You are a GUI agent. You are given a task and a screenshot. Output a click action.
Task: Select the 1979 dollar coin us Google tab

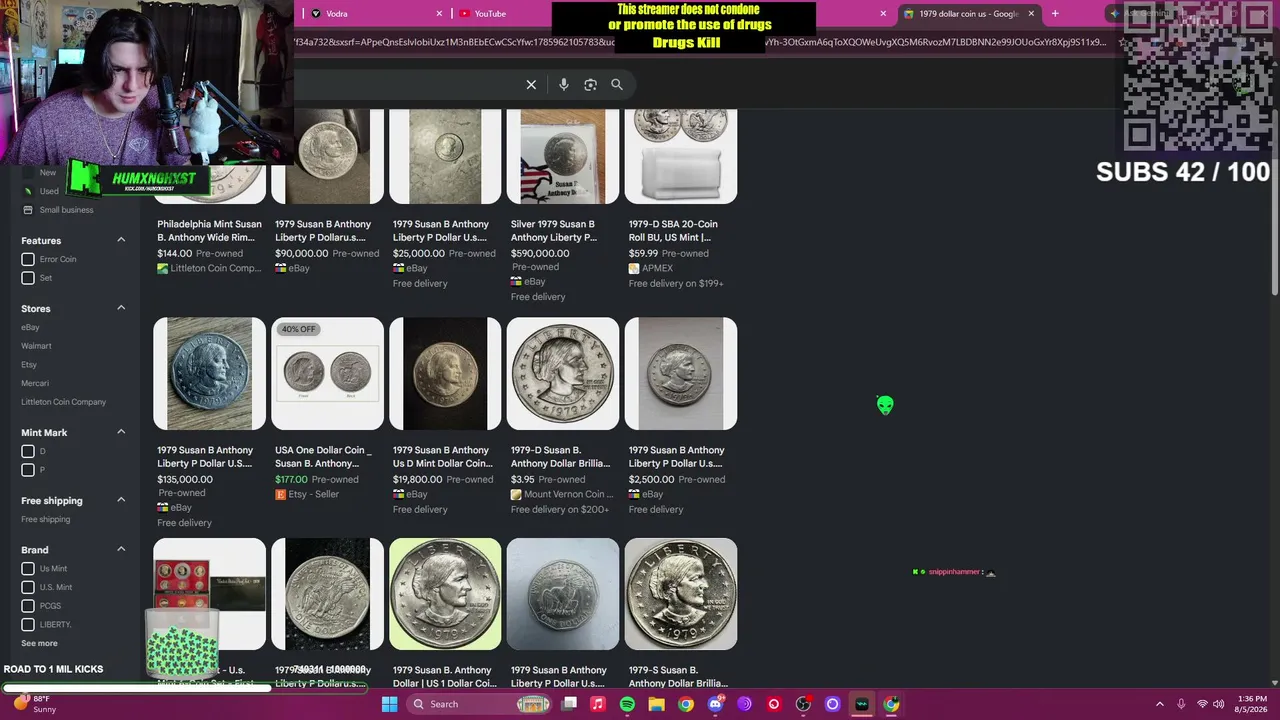click(x=968, y=14)
